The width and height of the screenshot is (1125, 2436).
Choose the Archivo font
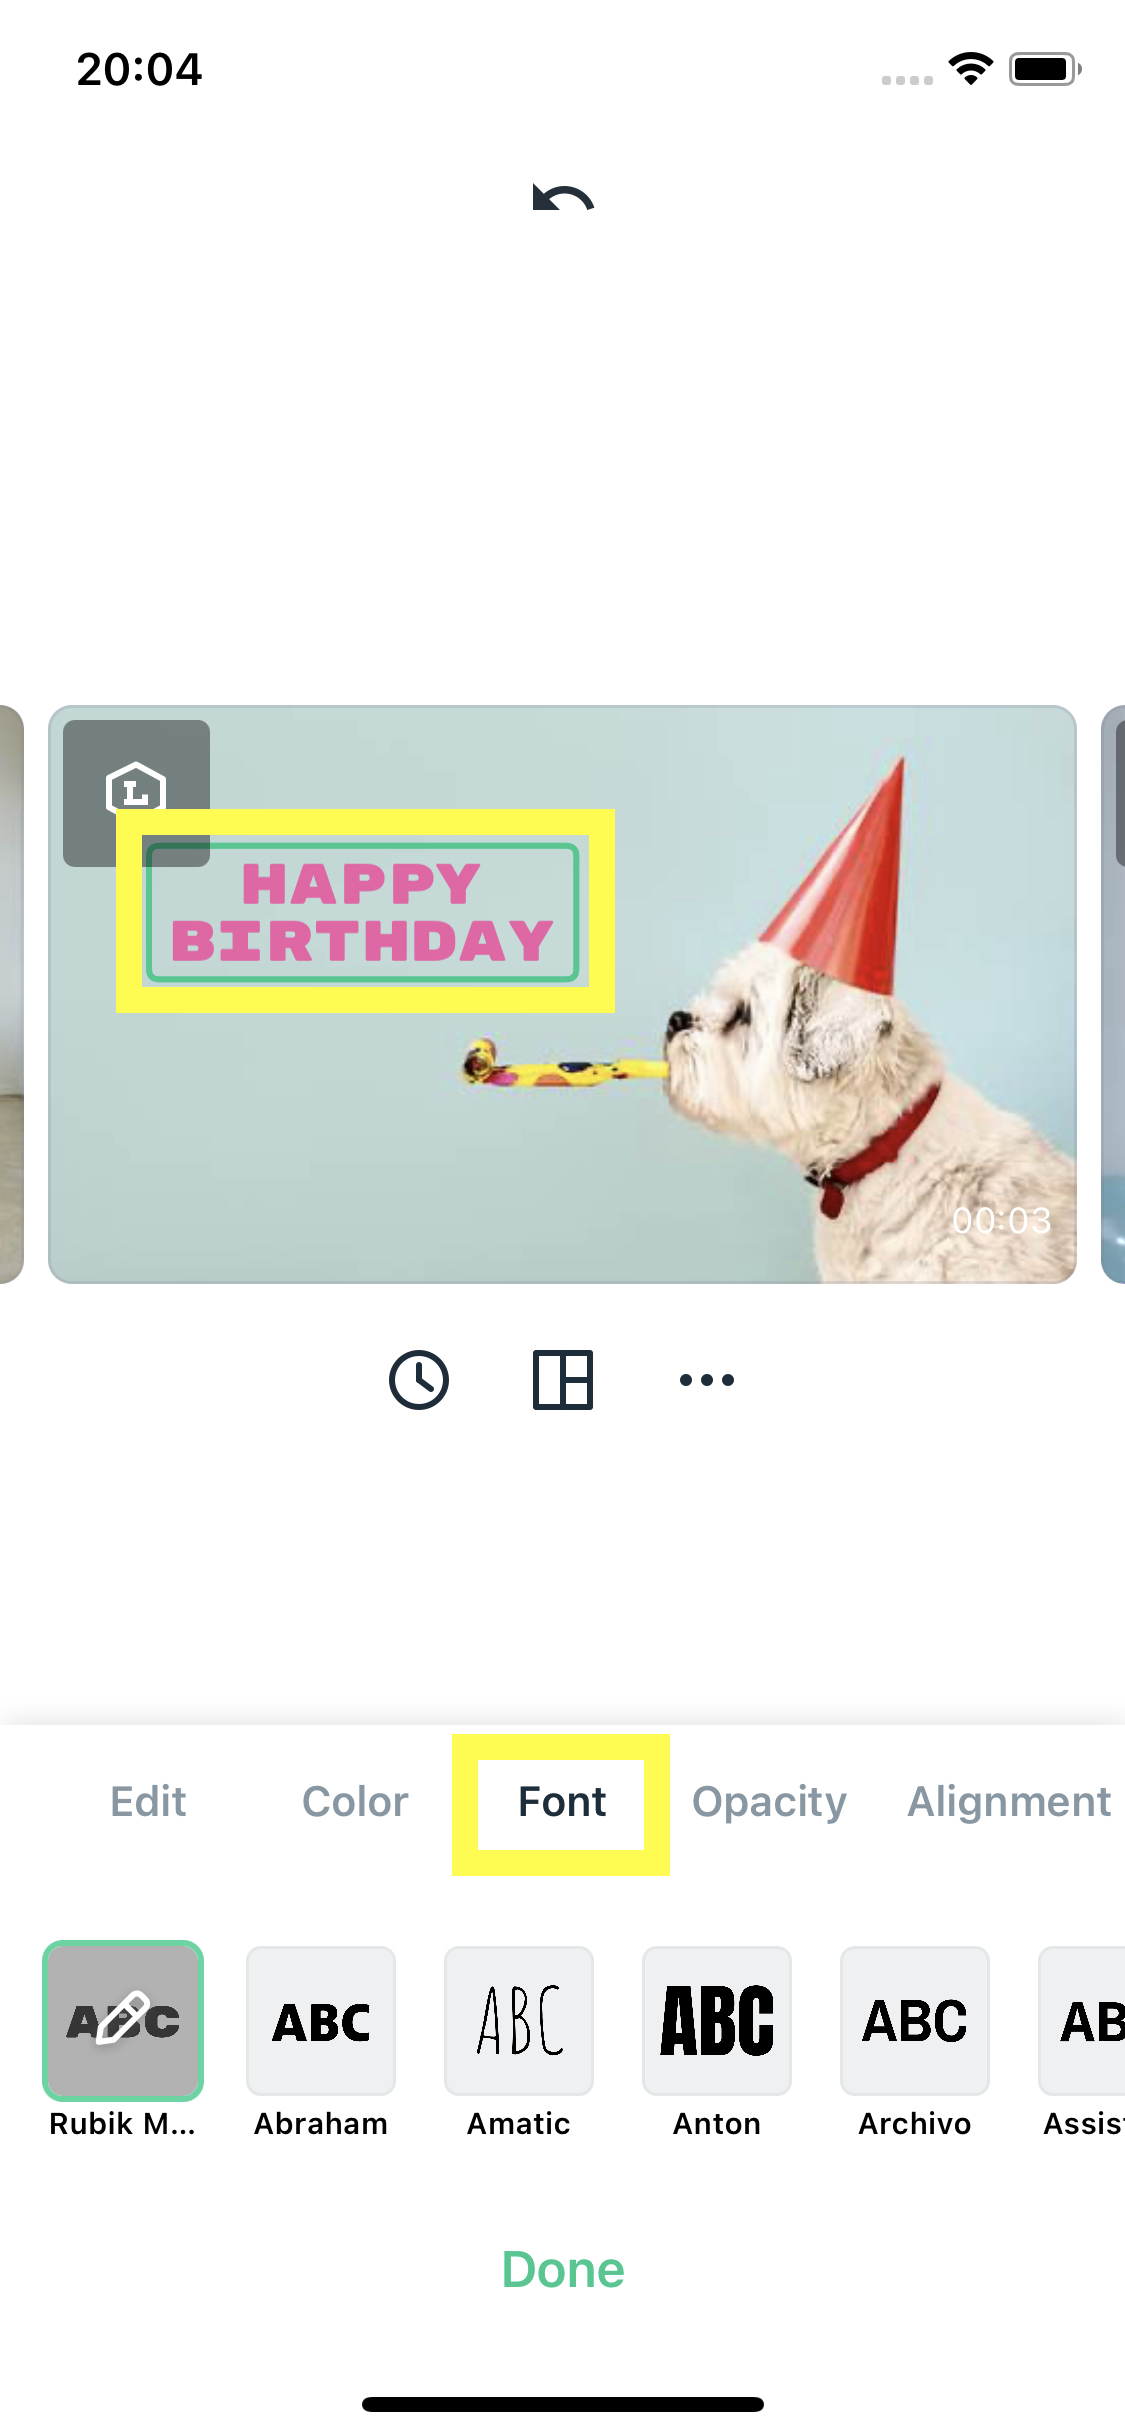pyautogui.click(x=915, y=2020)
